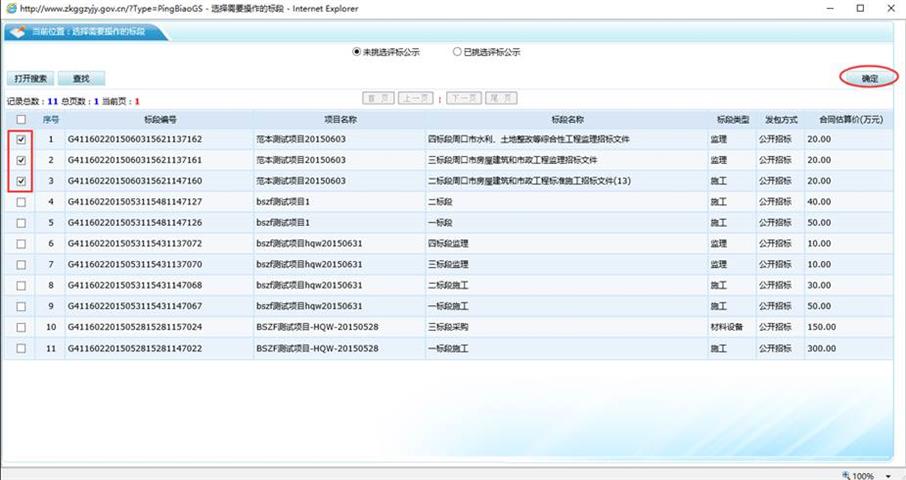Click the Internet Explorer icon in title bar
The width and height of the screenshot is (906, 480).
click(x=10, y=8)
